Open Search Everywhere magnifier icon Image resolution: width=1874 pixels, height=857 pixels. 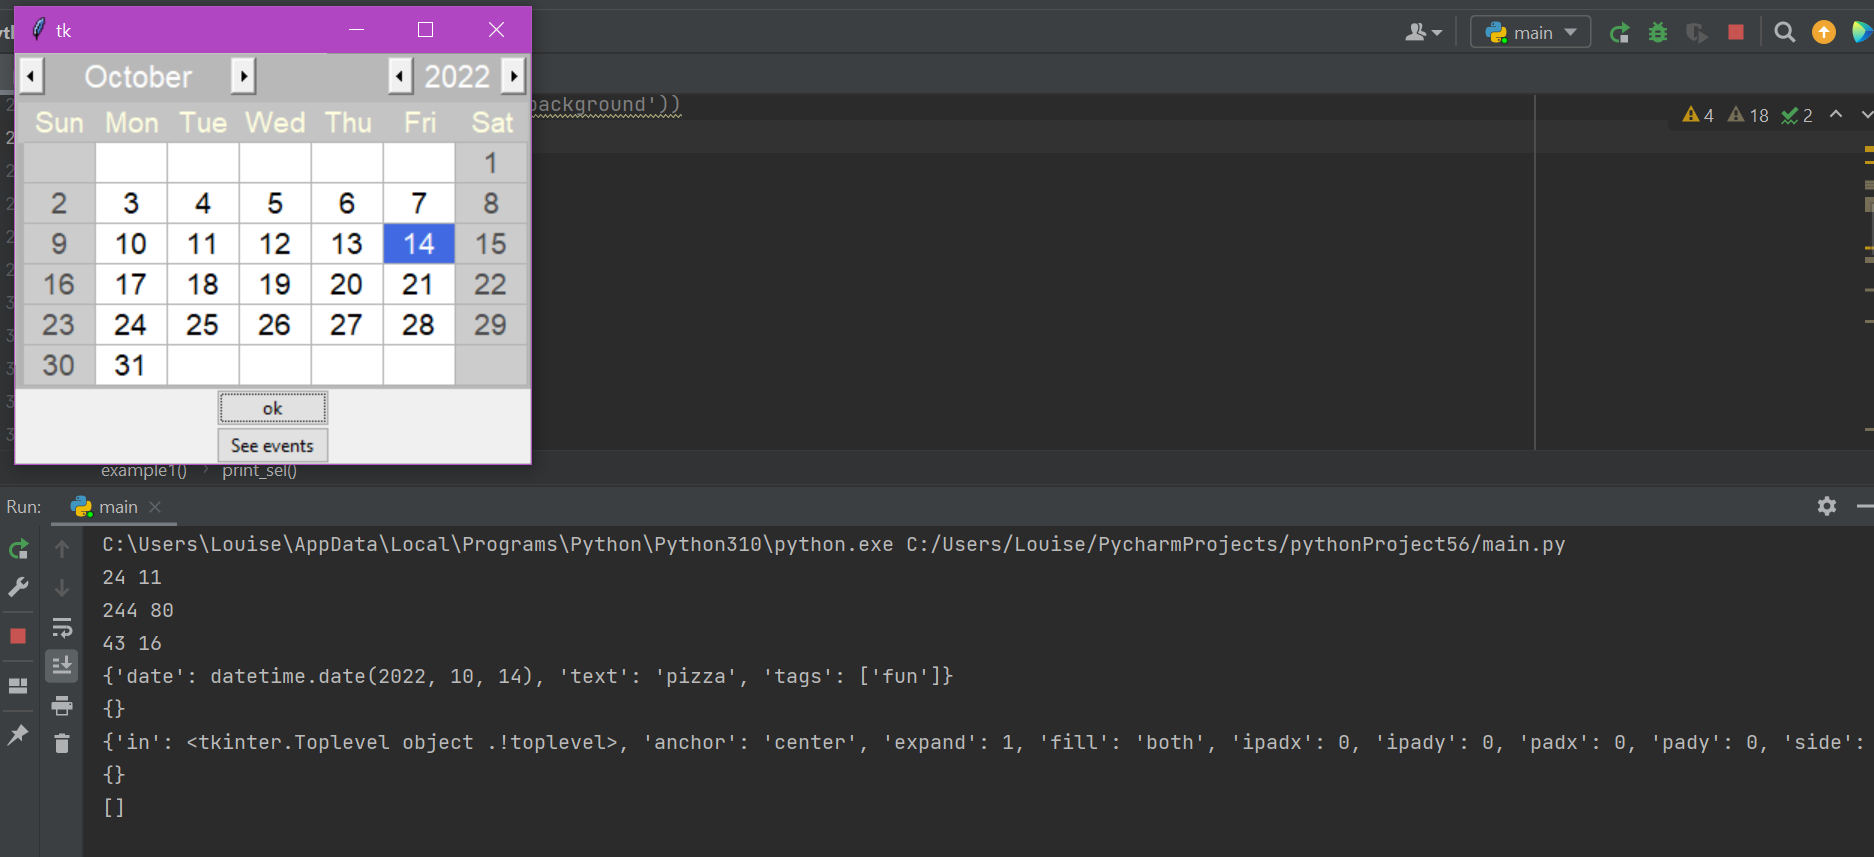click(1784, 33)
